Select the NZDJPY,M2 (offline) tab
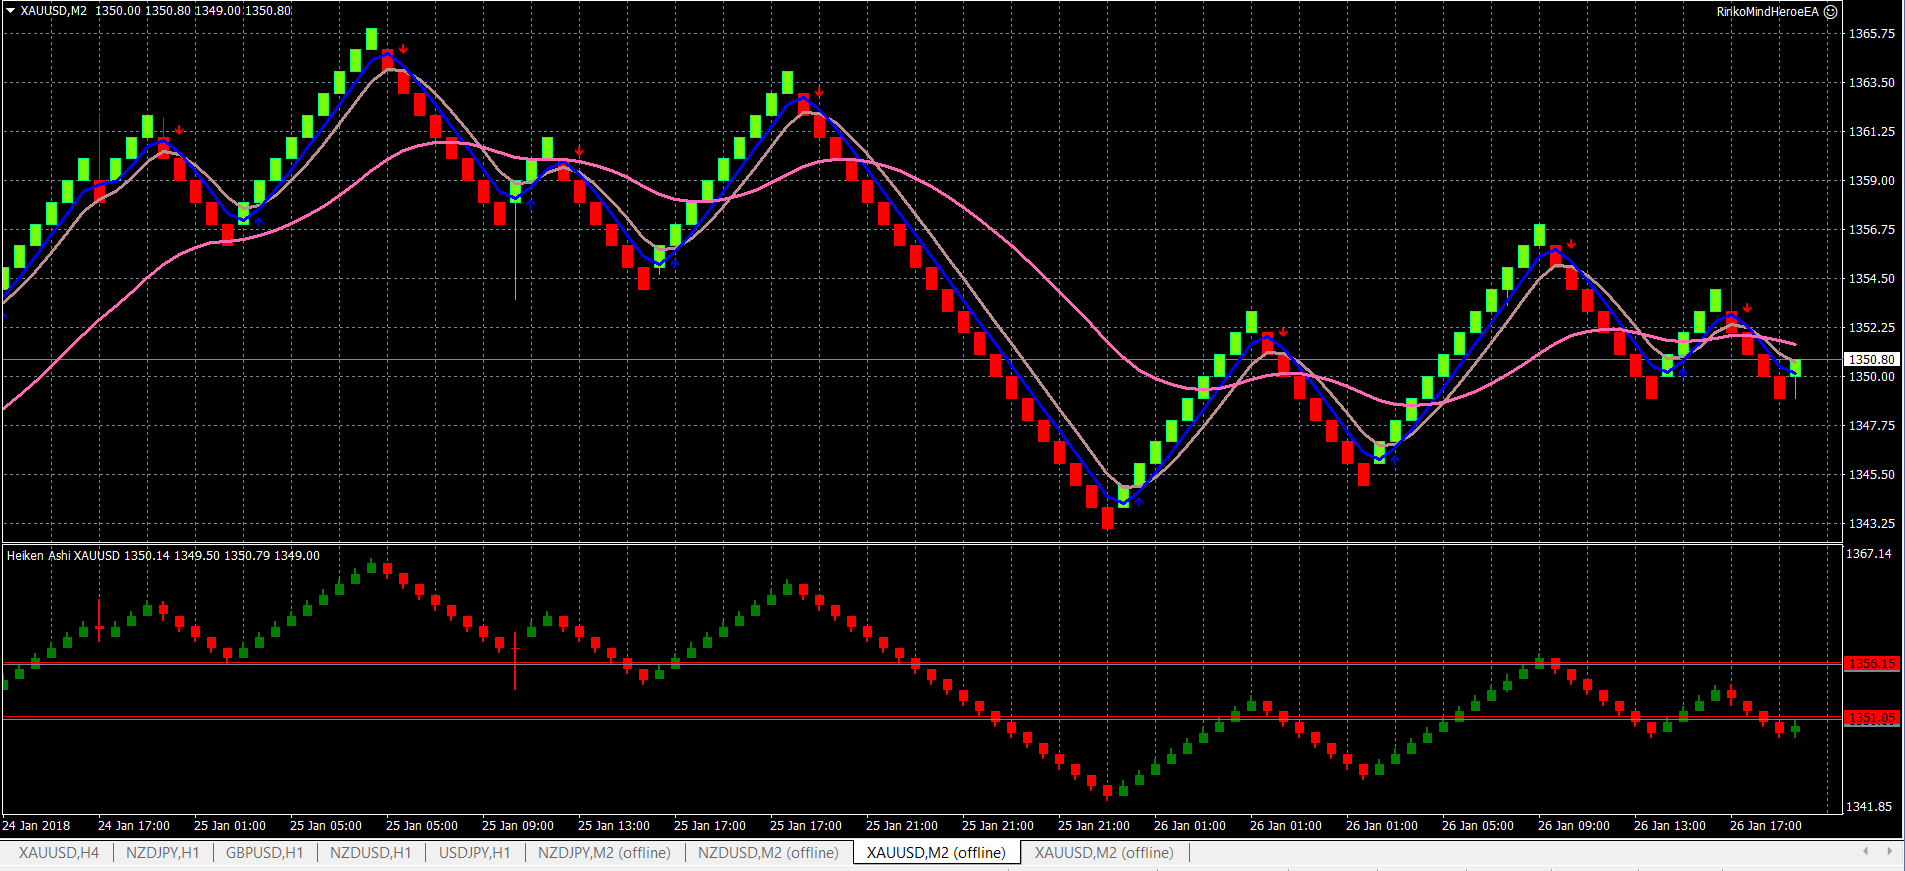Viewport: 1905px width, 871px height. click(x=605, y=853)
